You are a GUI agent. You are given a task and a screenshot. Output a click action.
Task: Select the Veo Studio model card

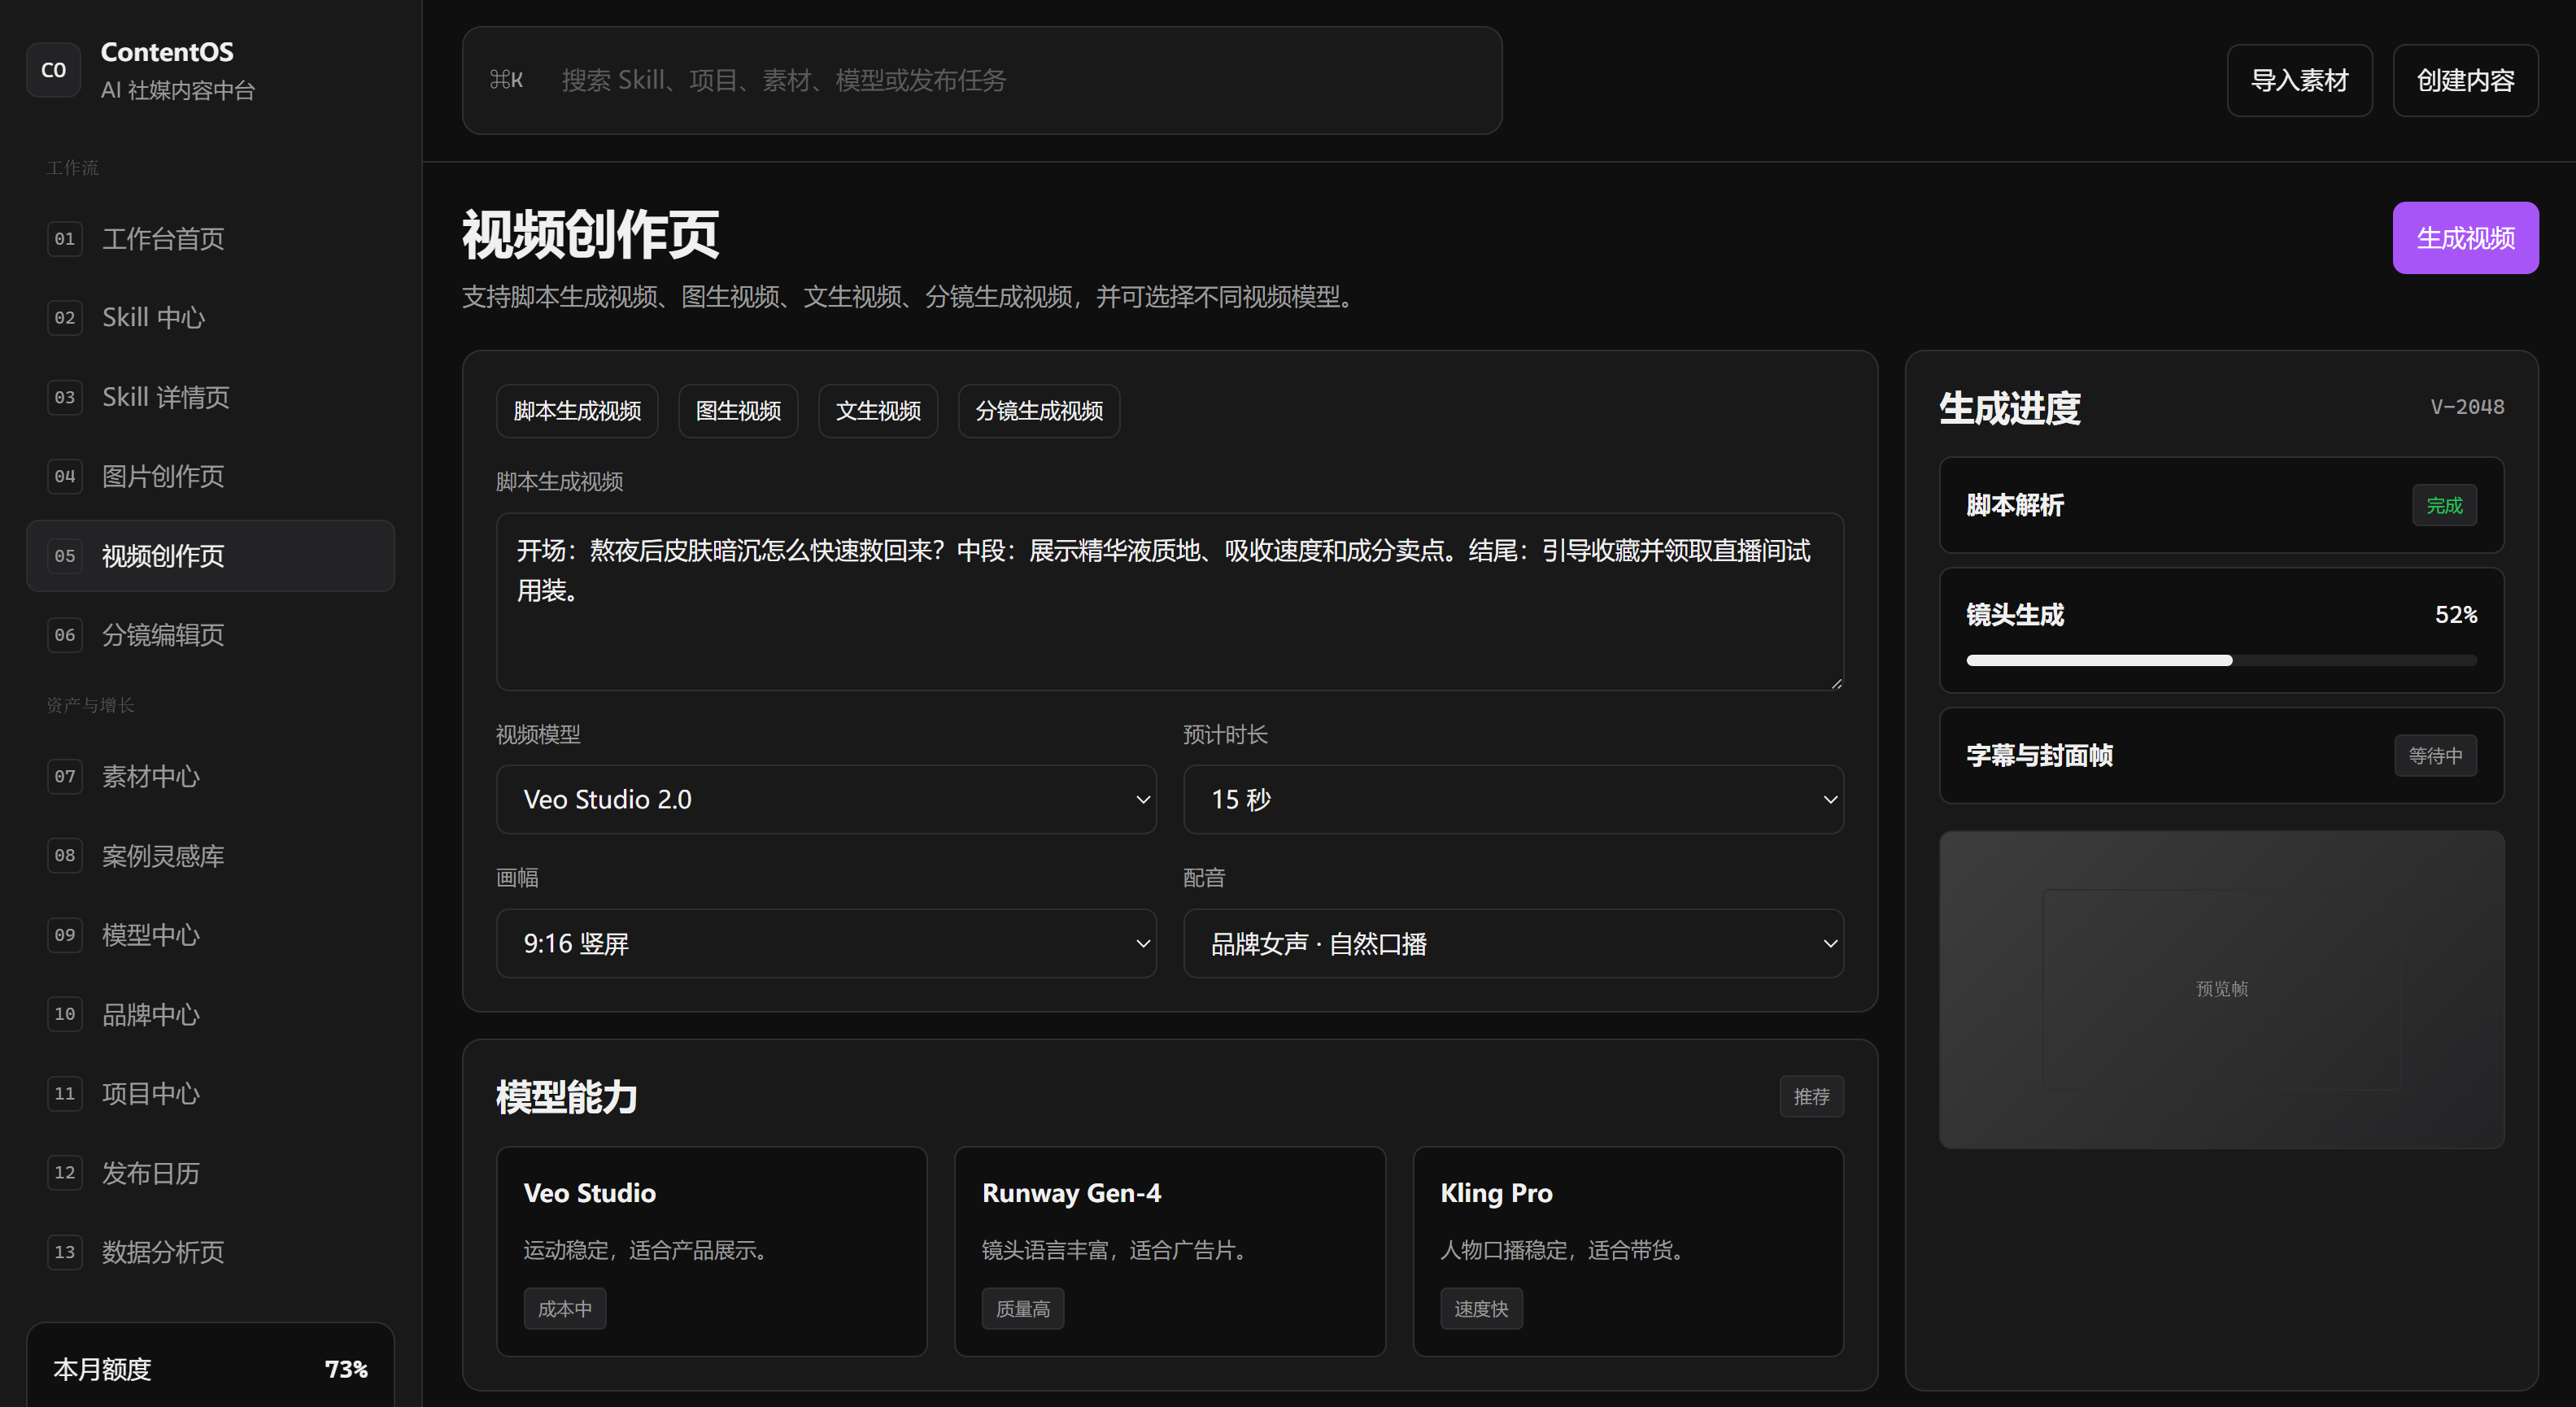(x=711, y=1251)
